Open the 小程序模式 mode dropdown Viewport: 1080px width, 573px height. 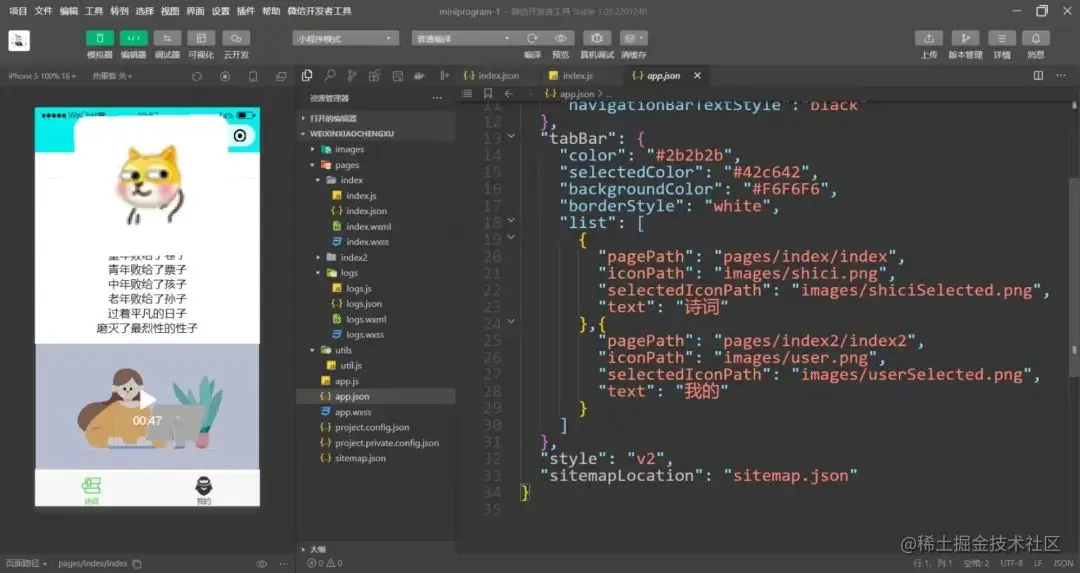click(x=345, y=39)
